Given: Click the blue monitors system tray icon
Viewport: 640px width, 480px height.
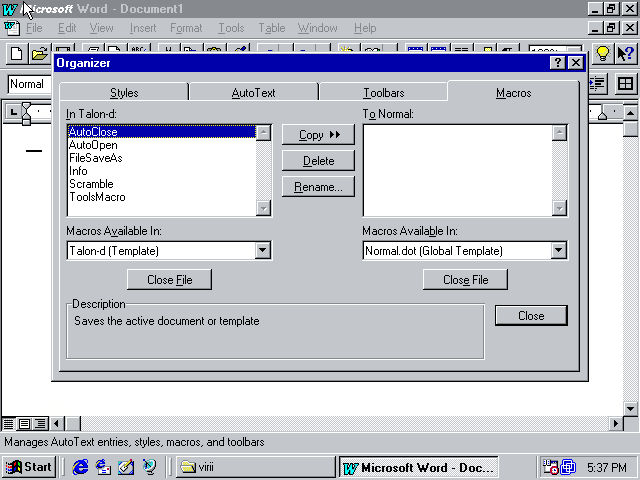Looking at the screenshot, I should point(568,467).
